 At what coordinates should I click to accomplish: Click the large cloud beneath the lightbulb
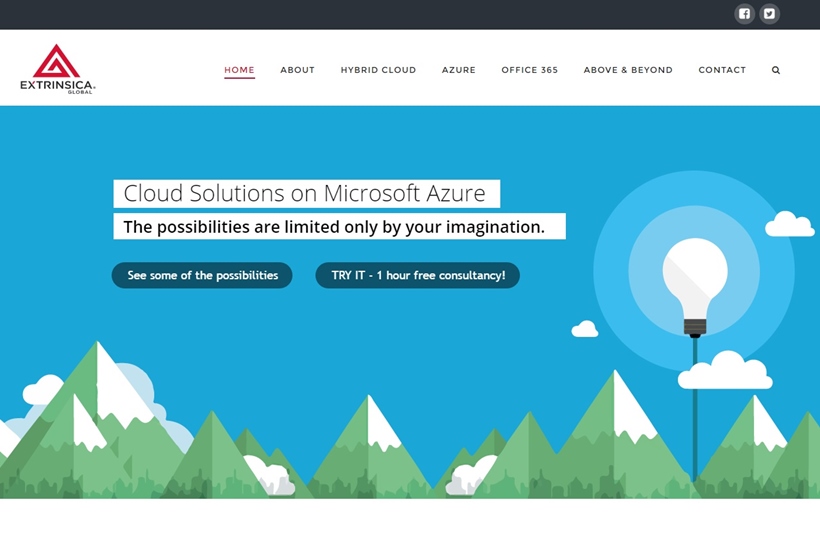[725, 373]
